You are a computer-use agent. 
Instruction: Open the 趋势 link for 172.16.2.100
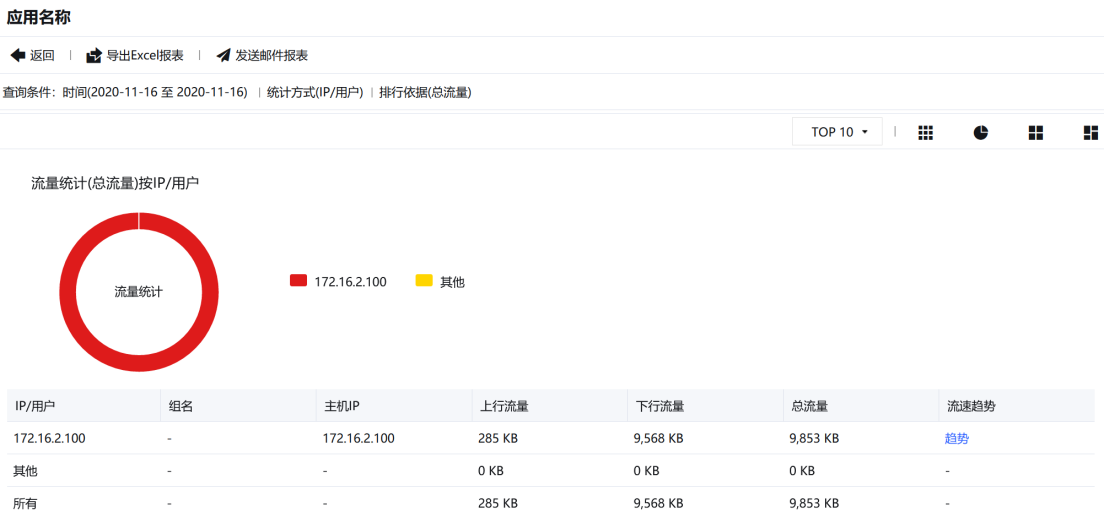click(956, 438)
